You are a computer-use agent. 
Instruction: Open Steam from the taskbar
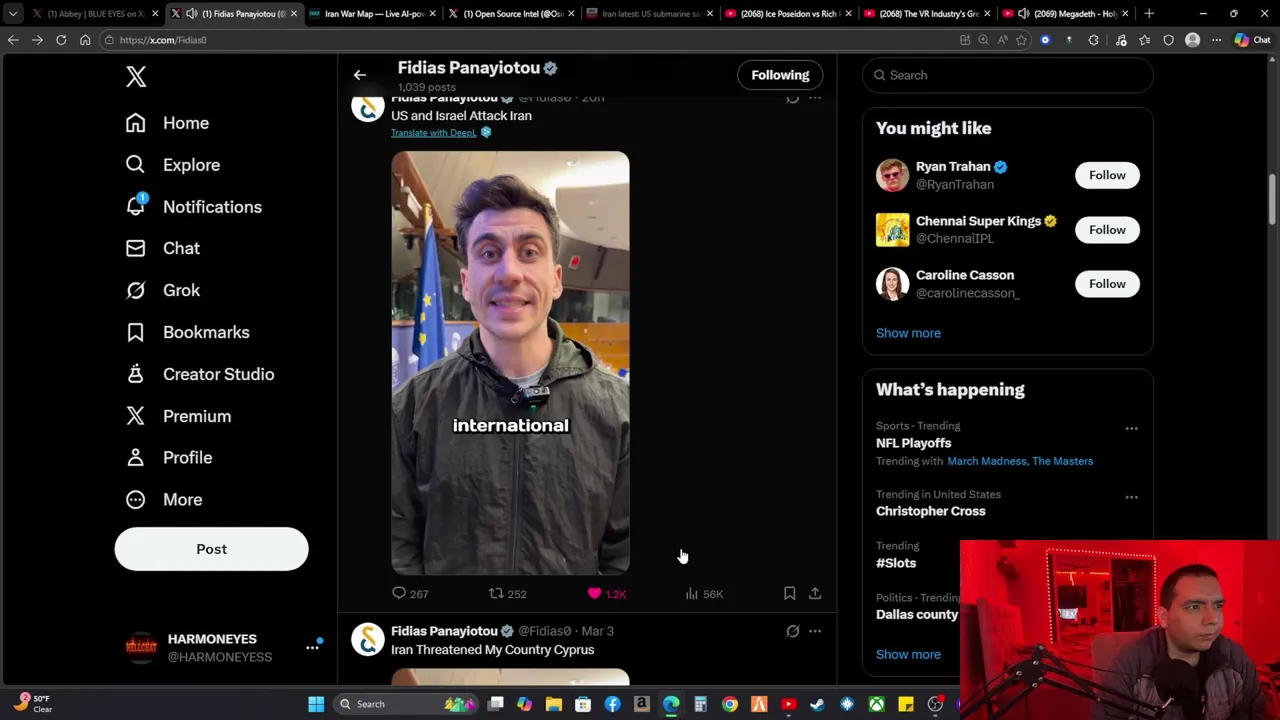pos(817,704)
